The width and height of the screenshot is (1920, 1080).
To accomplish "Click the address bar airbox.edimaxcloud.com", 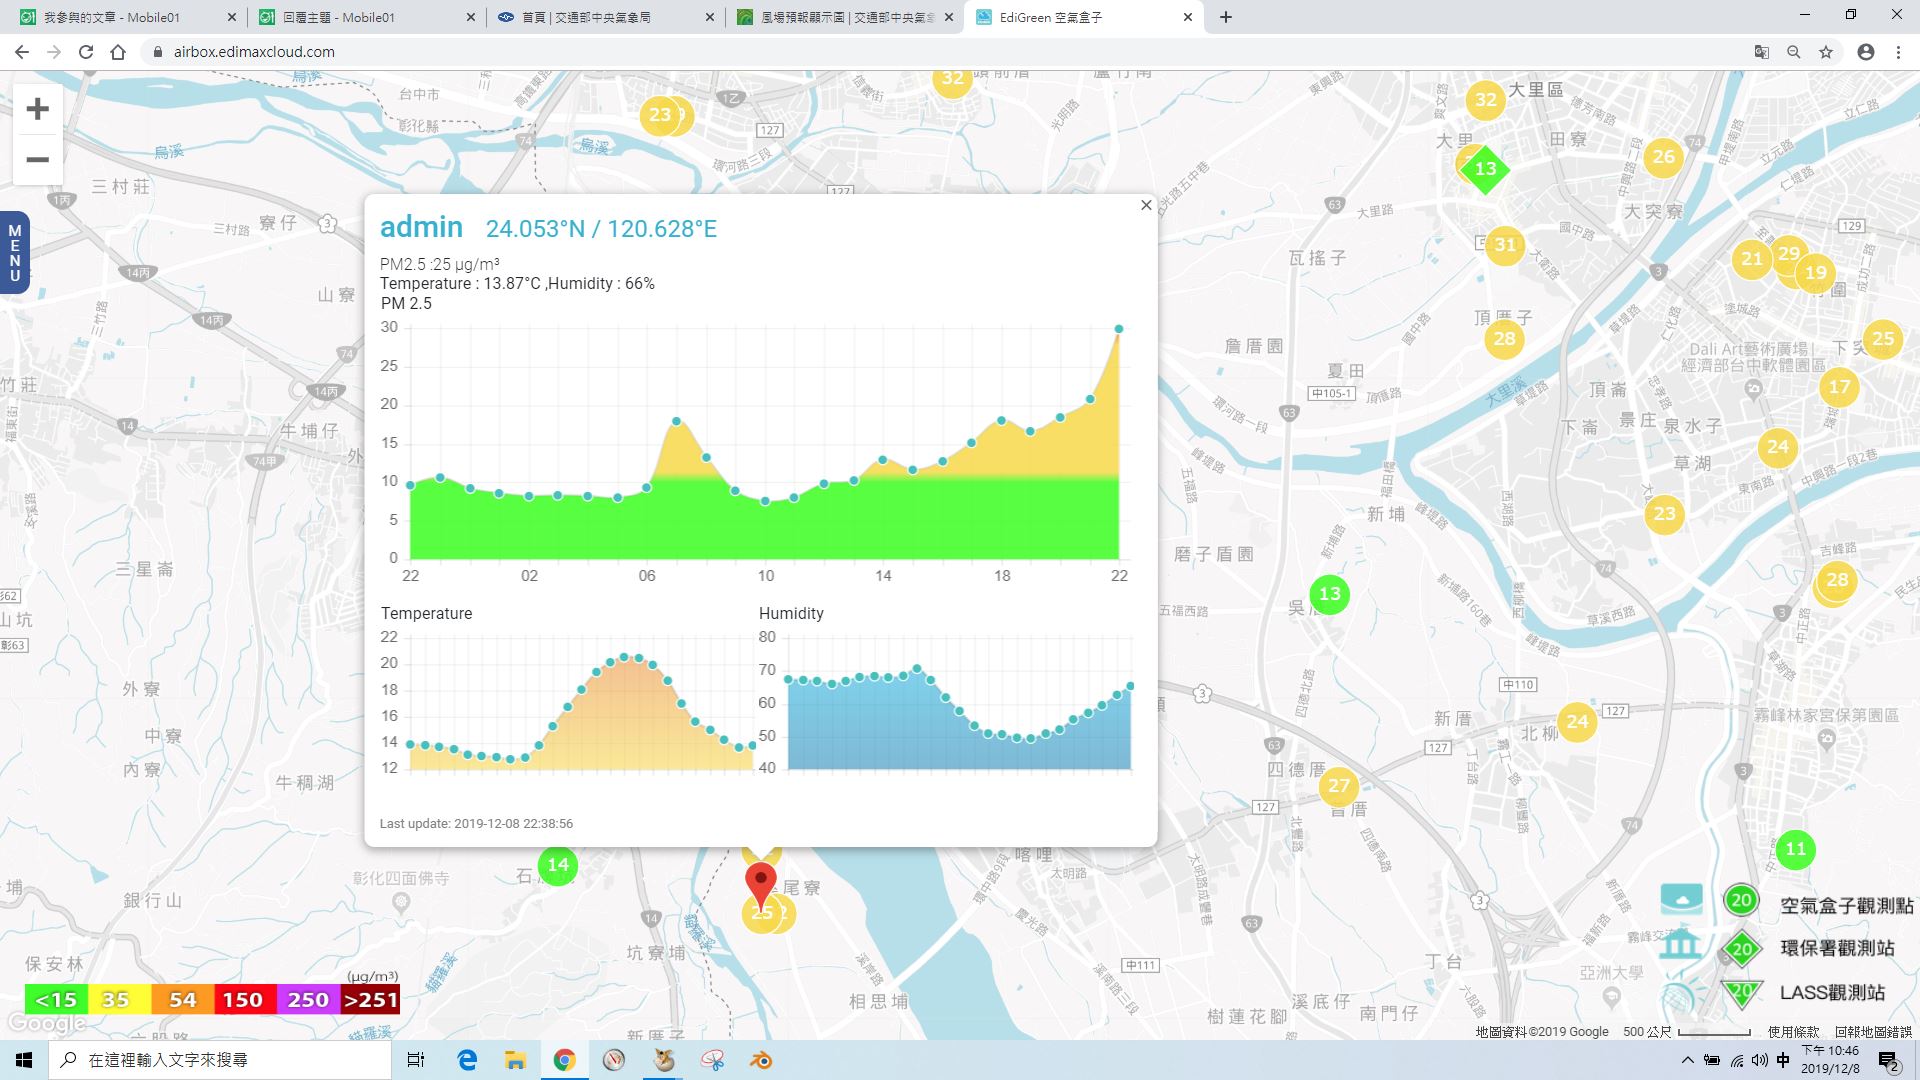I will coord(254,52).
